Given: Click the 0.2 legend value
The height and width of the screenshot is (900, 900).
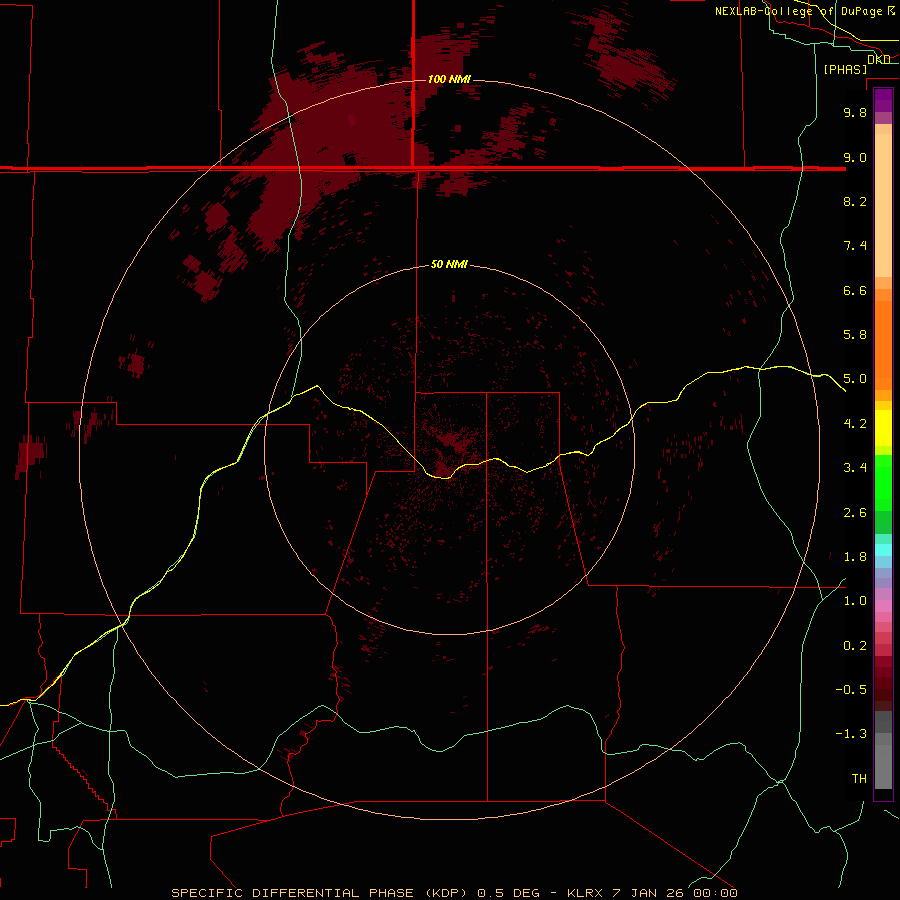Looking at the screenshot, I should tap(855, 646).
